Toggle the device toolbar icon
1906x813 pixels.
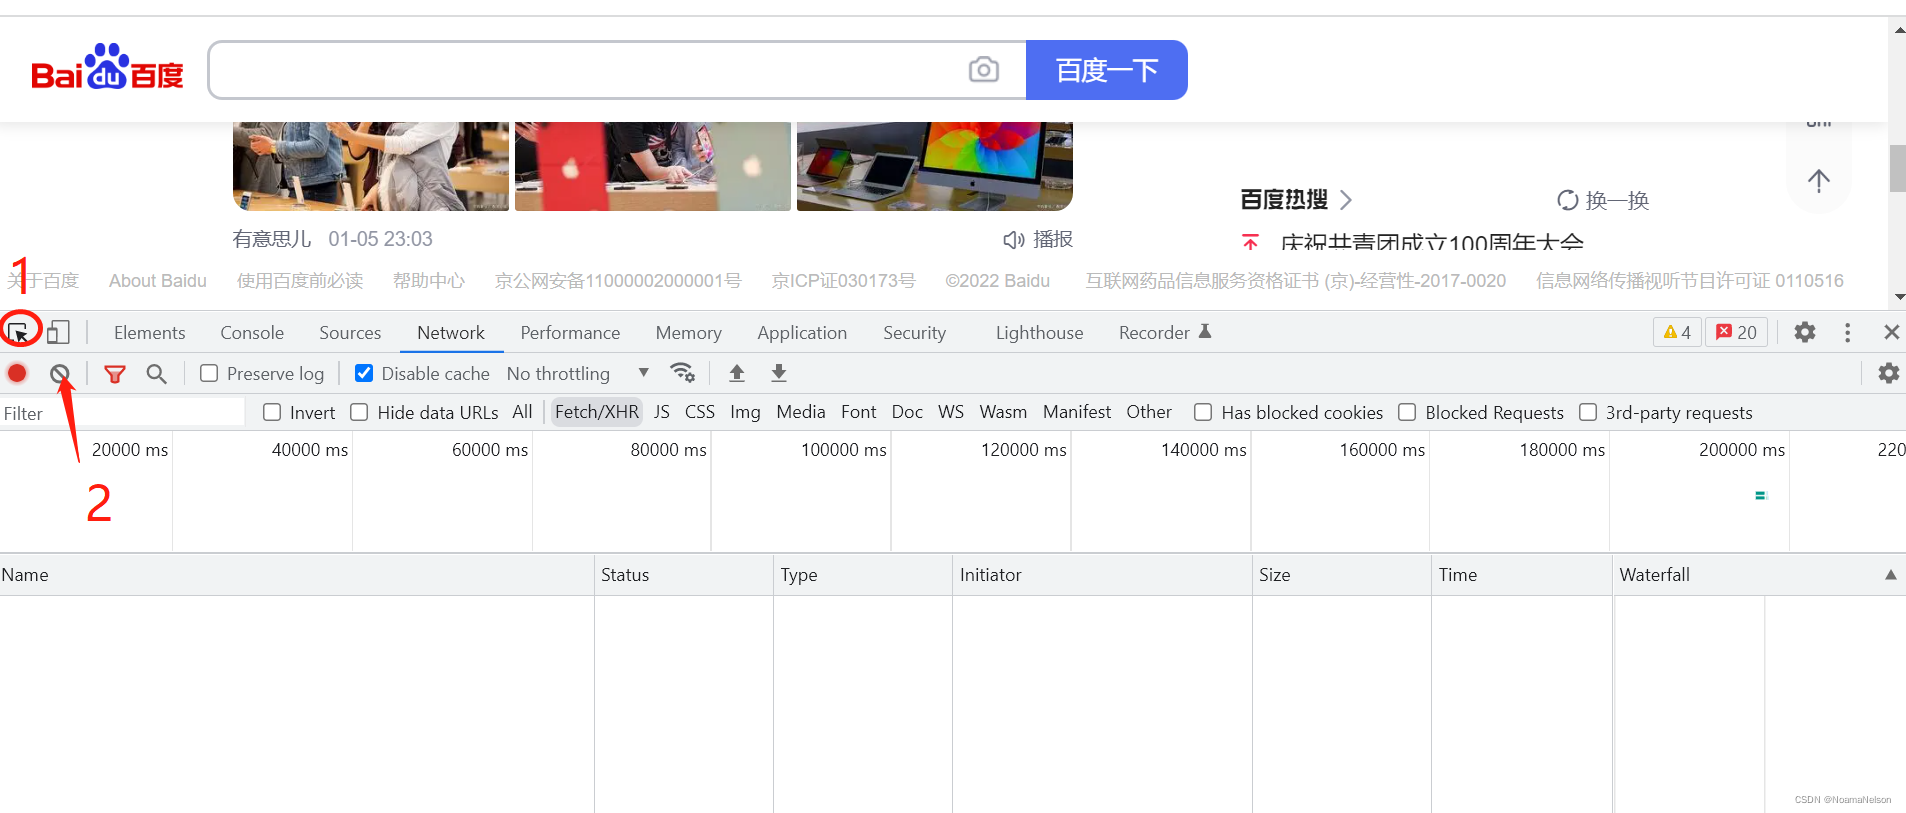point(58,332)
